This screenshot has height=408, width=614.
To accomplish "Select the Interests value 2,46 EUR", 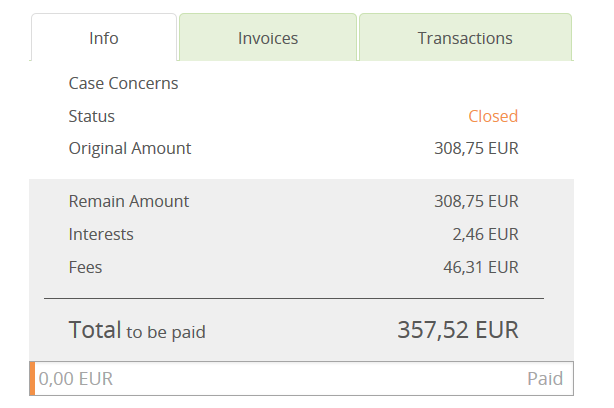I will point(485,235).
